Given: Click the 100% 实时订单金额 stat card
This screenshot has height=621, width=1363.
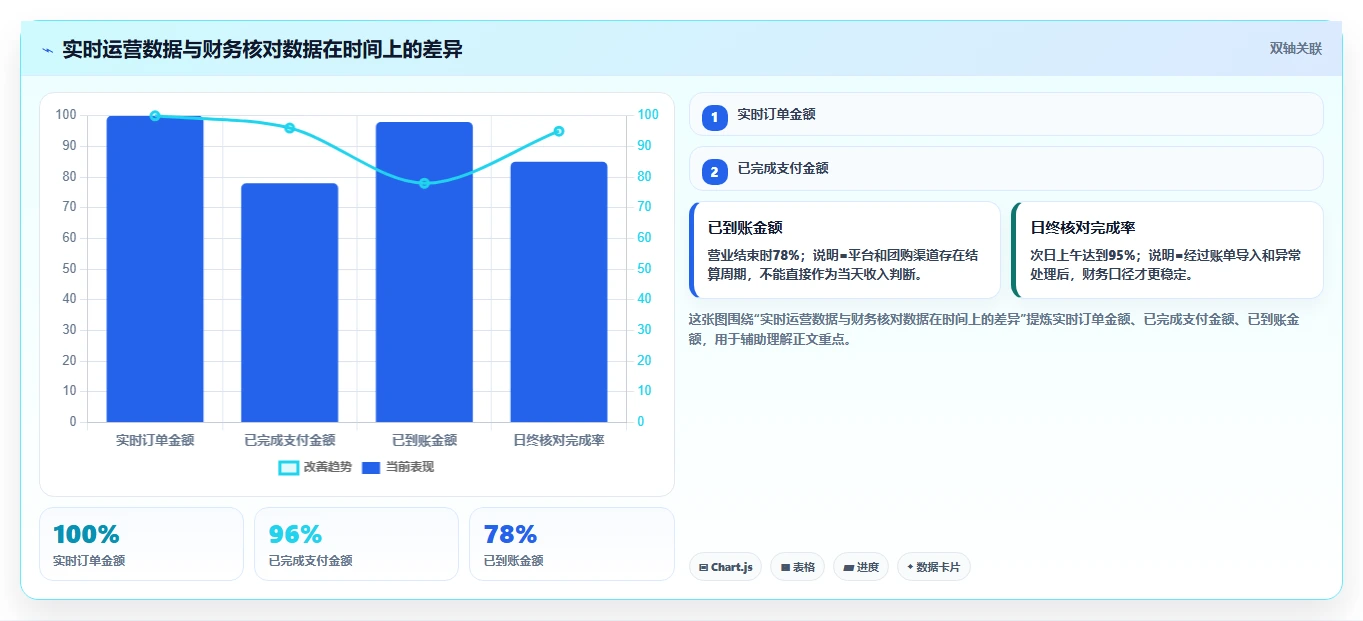Looking at the screenshot, I should [141, 544].
